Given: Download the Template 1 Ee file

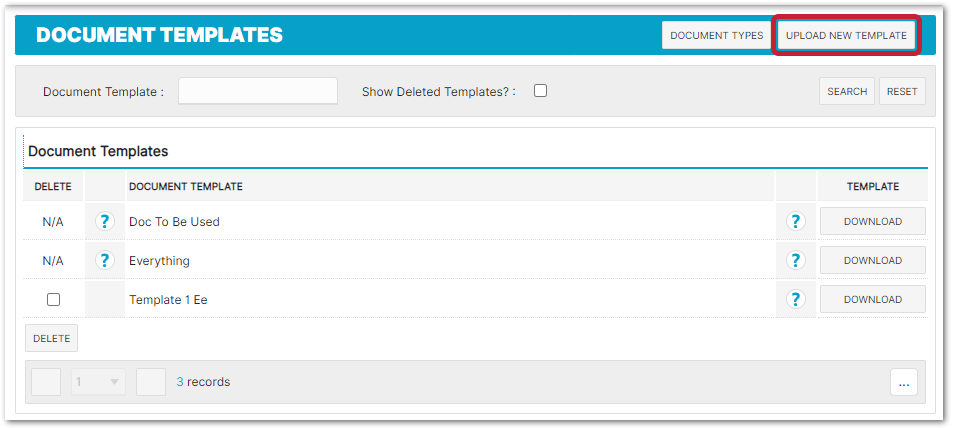Looking at the screenshot, I should click(x=872, y=299).
